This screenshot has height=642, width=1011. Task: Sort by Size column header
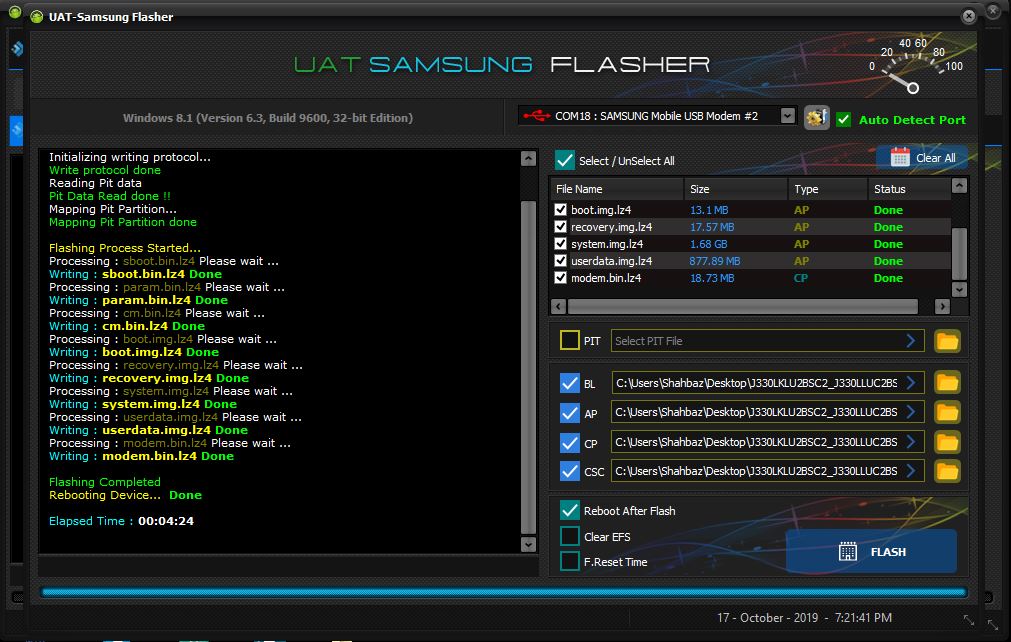[736, 189]
